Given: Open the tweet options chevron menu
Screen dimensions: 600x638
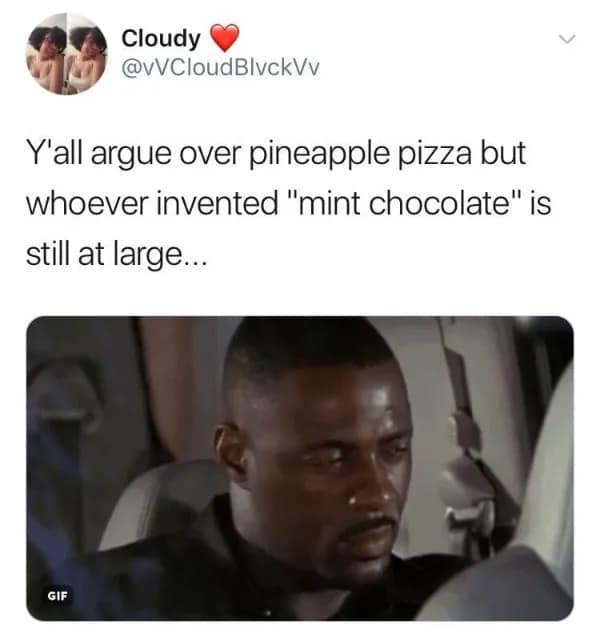Looking at the screenshot, I should coord(567,39).
